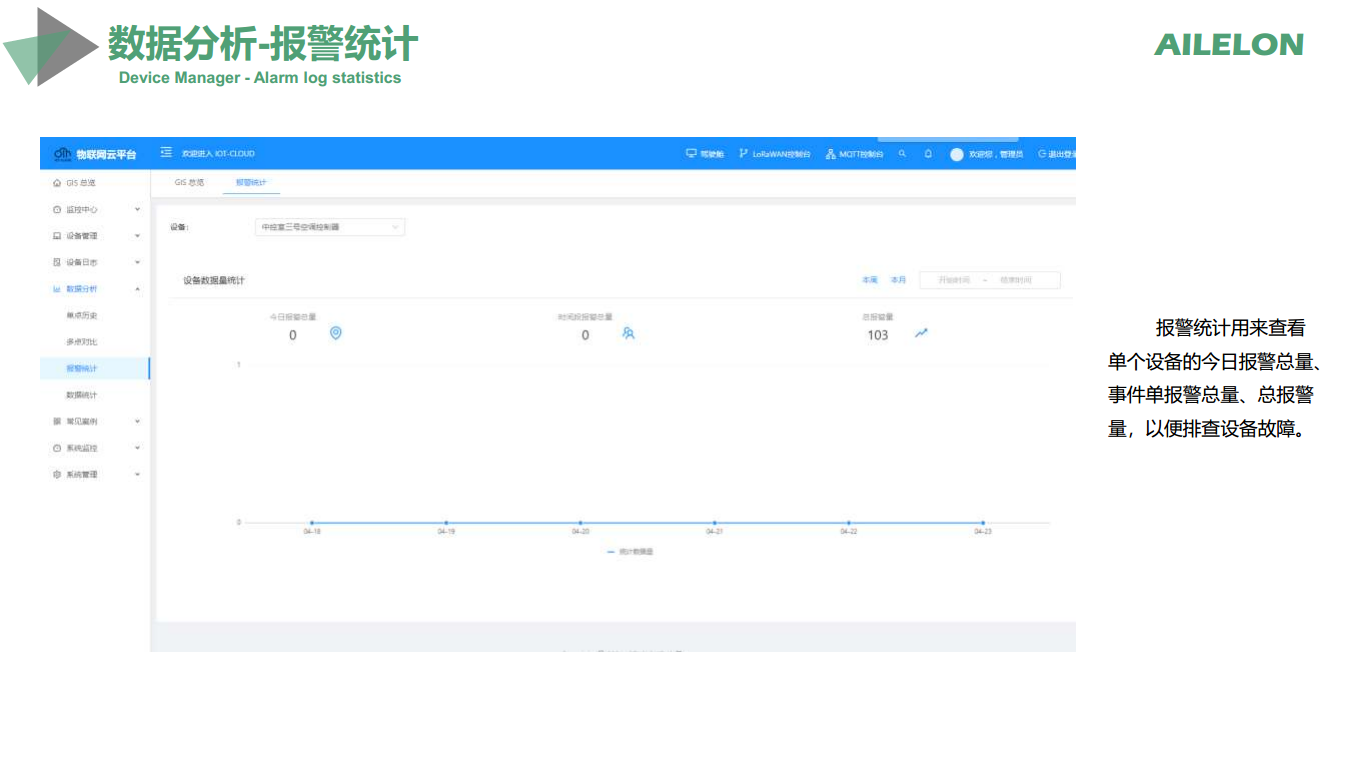Collapse the 数据分析 sidebar menu chevron
1350x759 pixels.
click(x=138, y=289)
